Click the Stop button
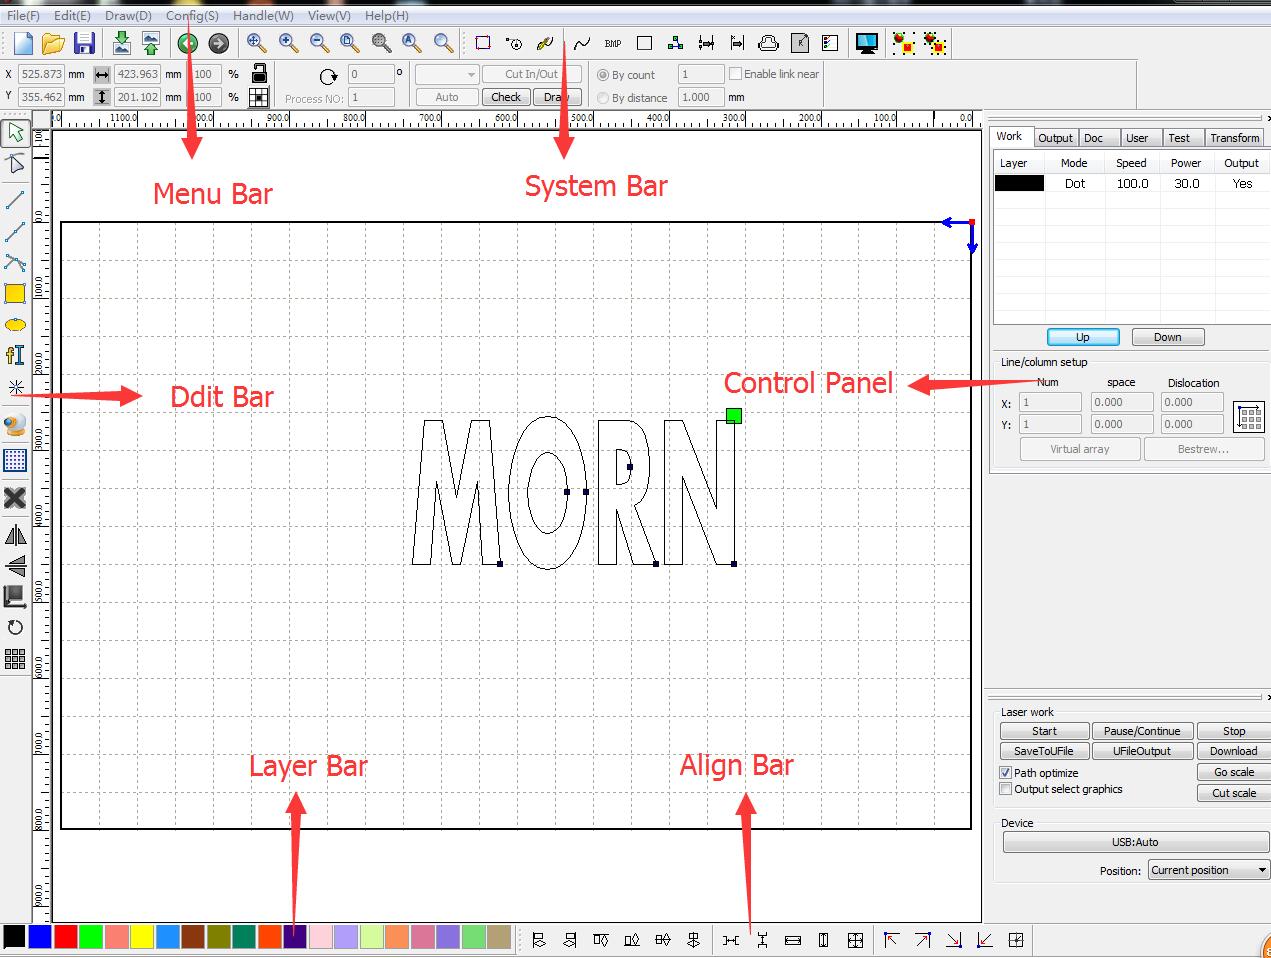The height and width of the screenshot is (958, 1271). pos(1234,731)
